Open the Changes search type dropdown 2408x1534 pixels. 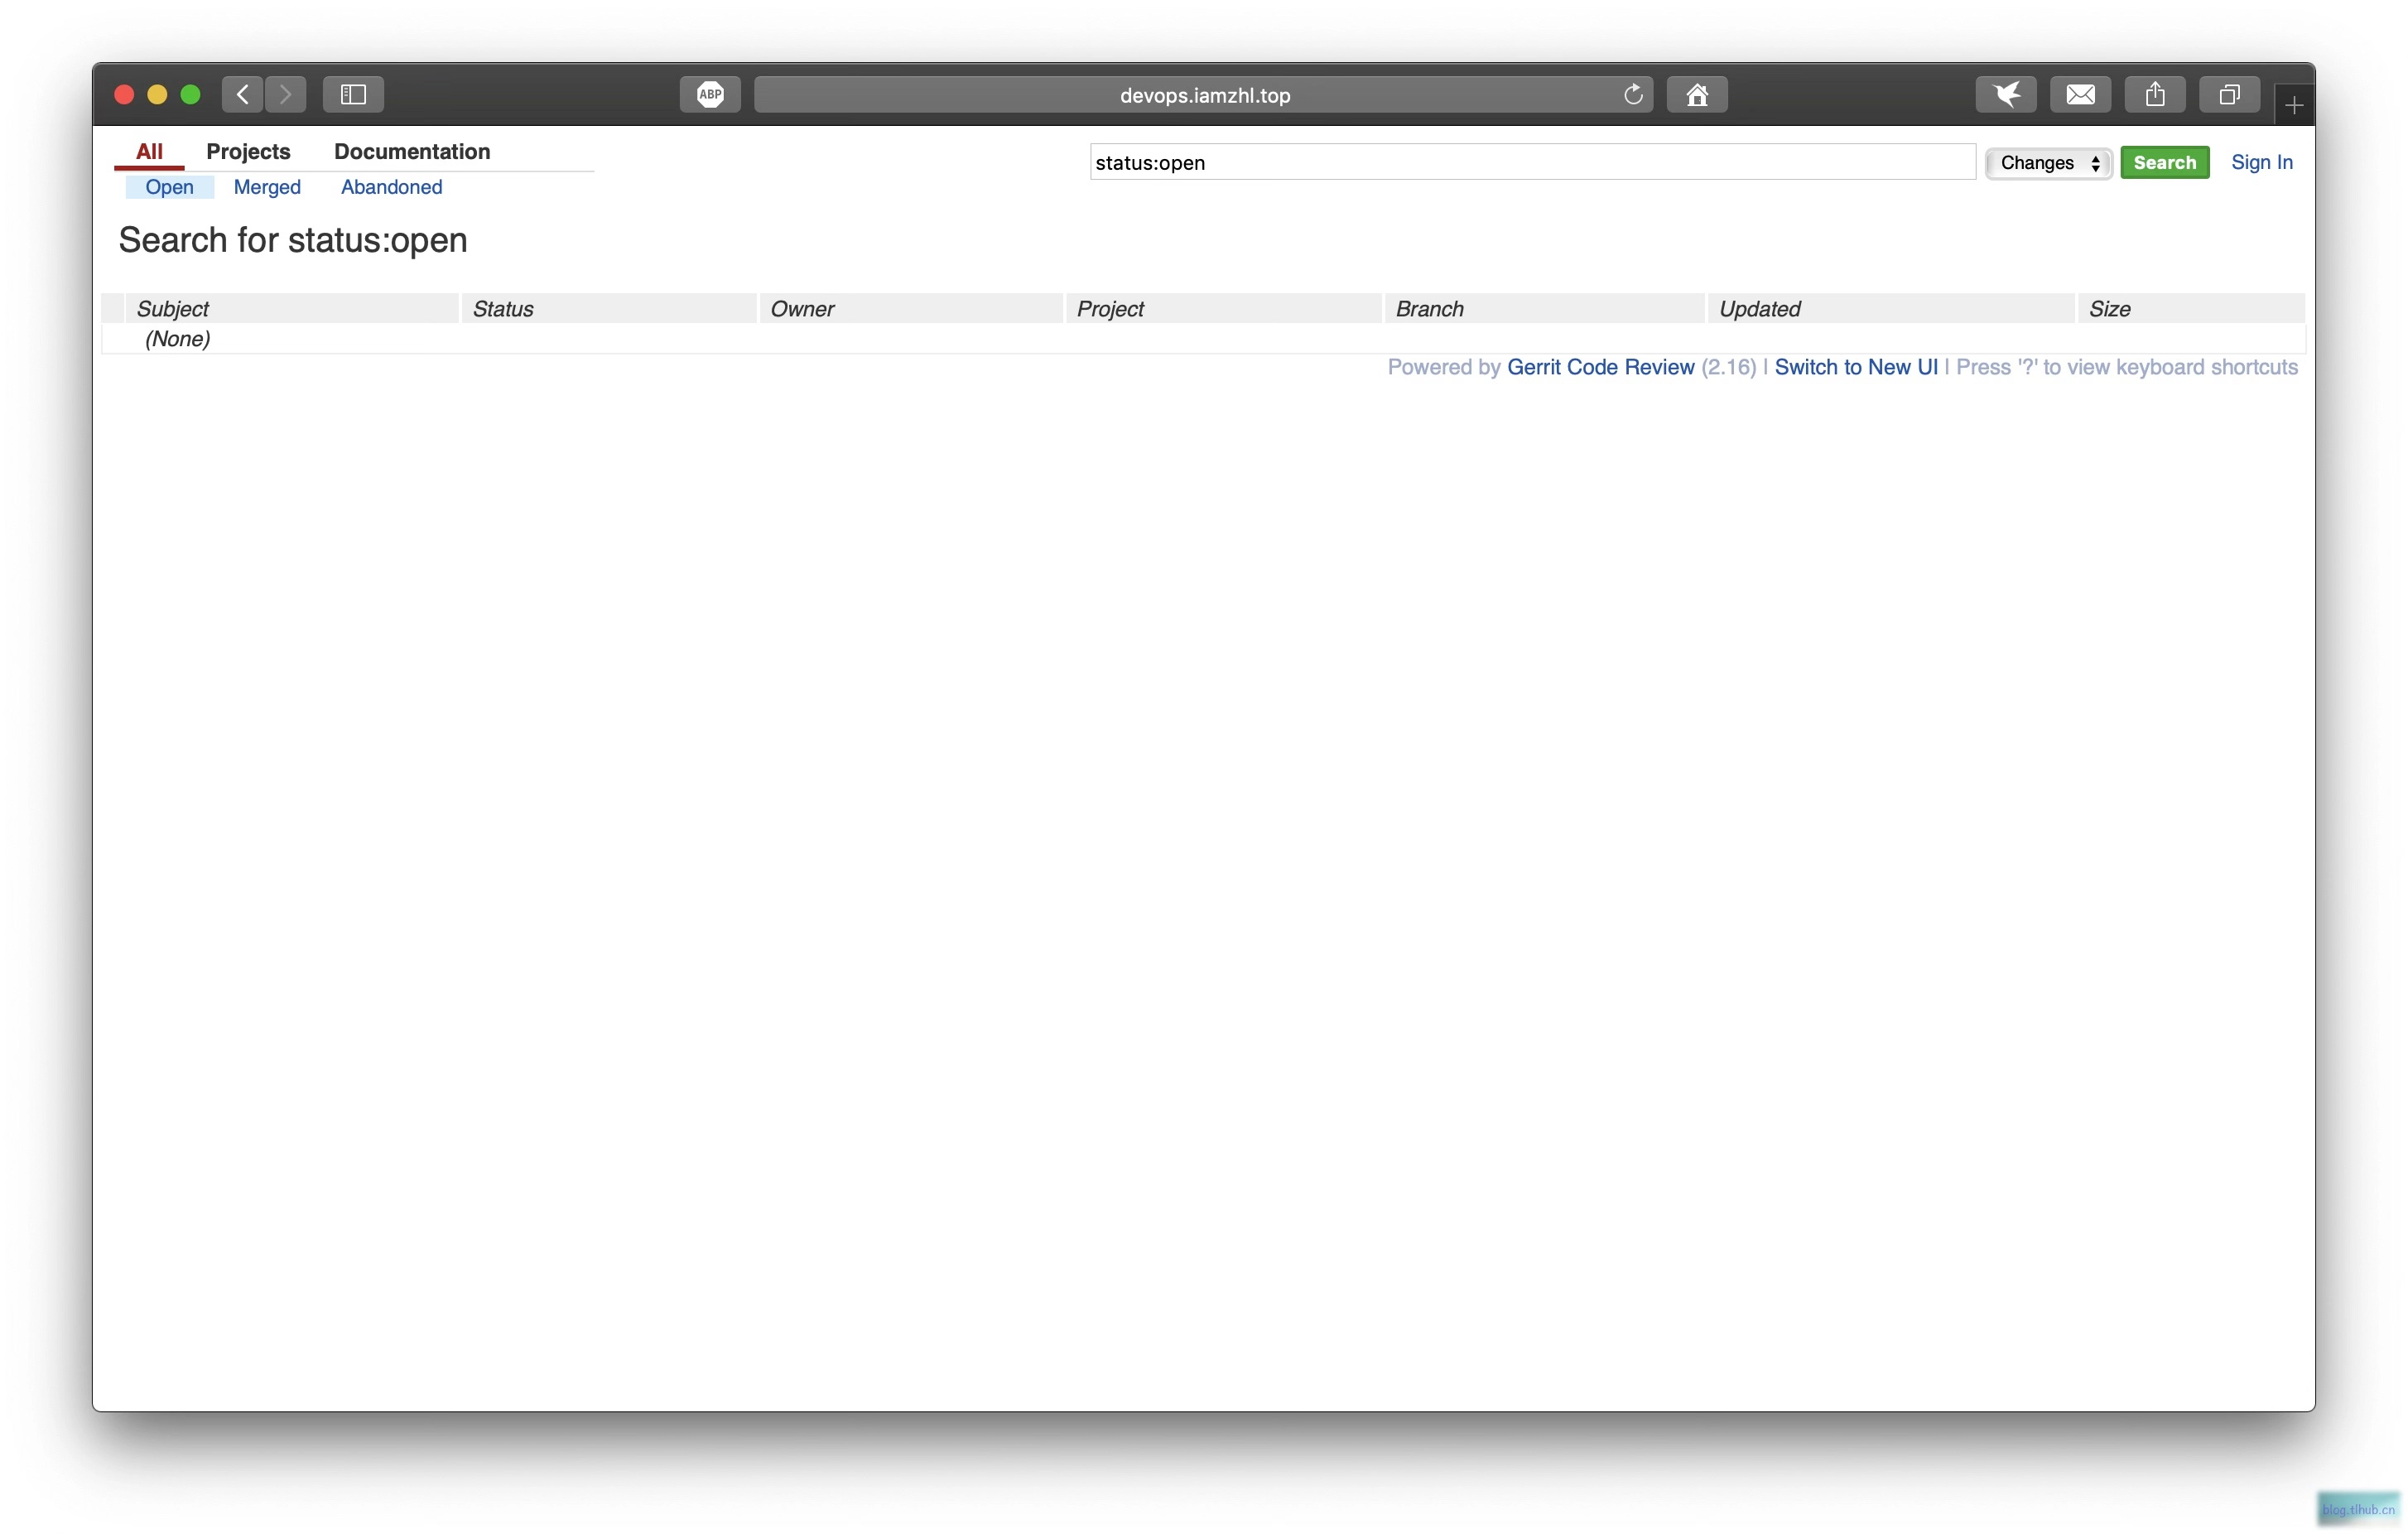[2048, 163]
